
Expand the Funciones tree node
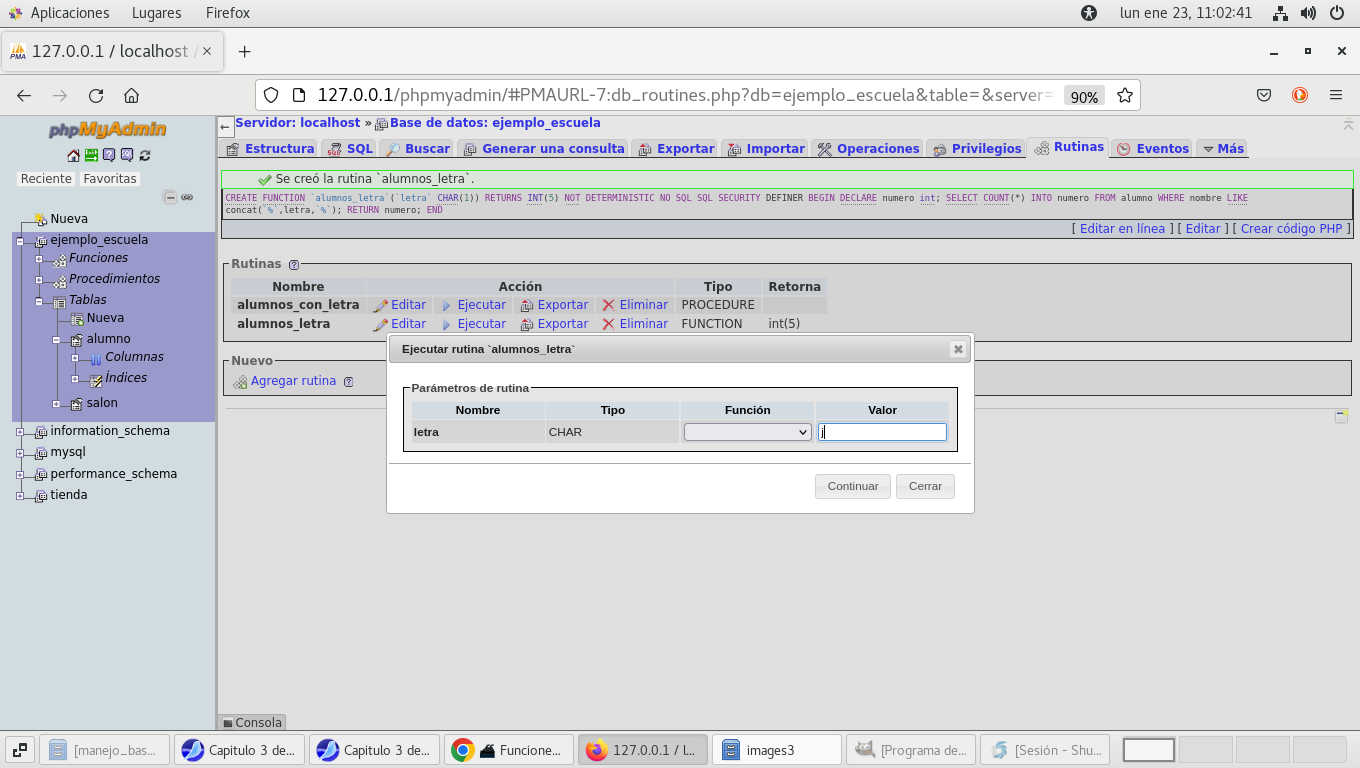tap(39, 259)
